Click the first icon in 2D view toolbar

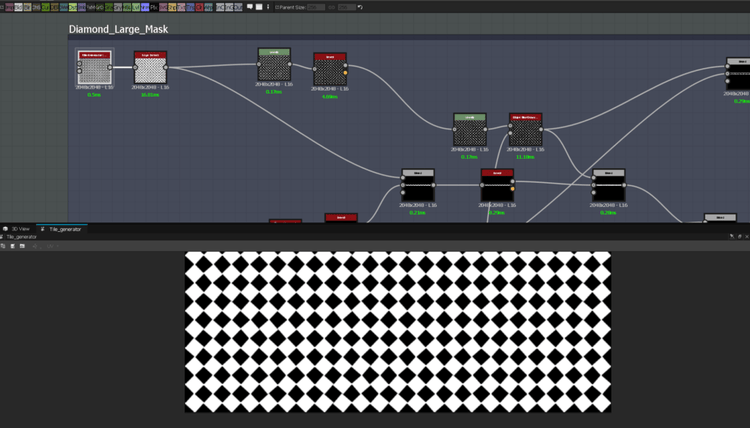tap(3, 246)
